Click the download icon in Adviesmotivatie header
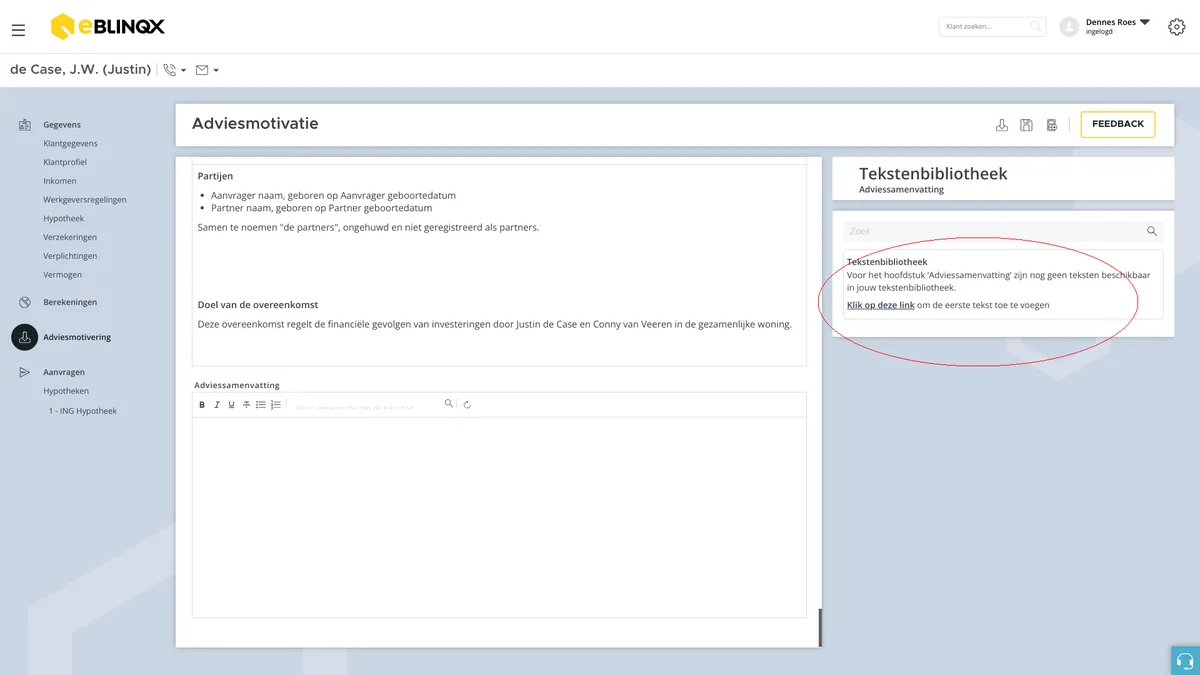The image size is (1200, 675). click(1002, 125)
